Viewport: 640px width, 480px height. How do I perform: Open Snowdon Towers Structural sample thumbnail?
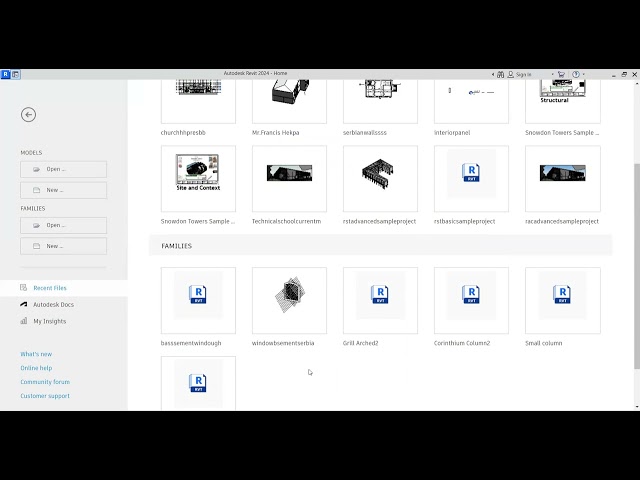tap(563, 101)
